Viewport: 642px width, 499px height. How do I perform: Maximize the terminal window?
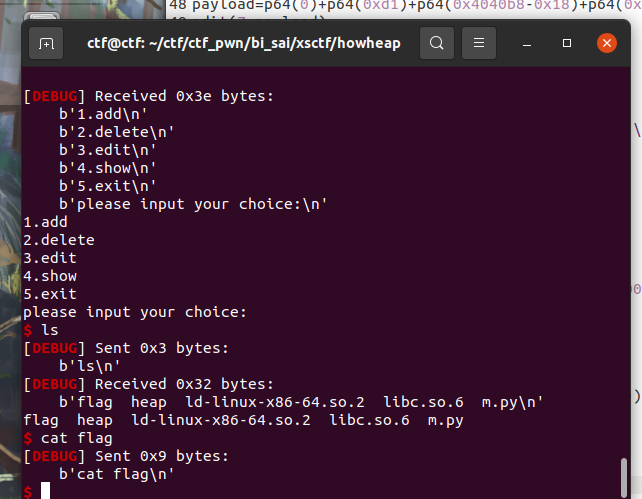[x=567, y=43]
